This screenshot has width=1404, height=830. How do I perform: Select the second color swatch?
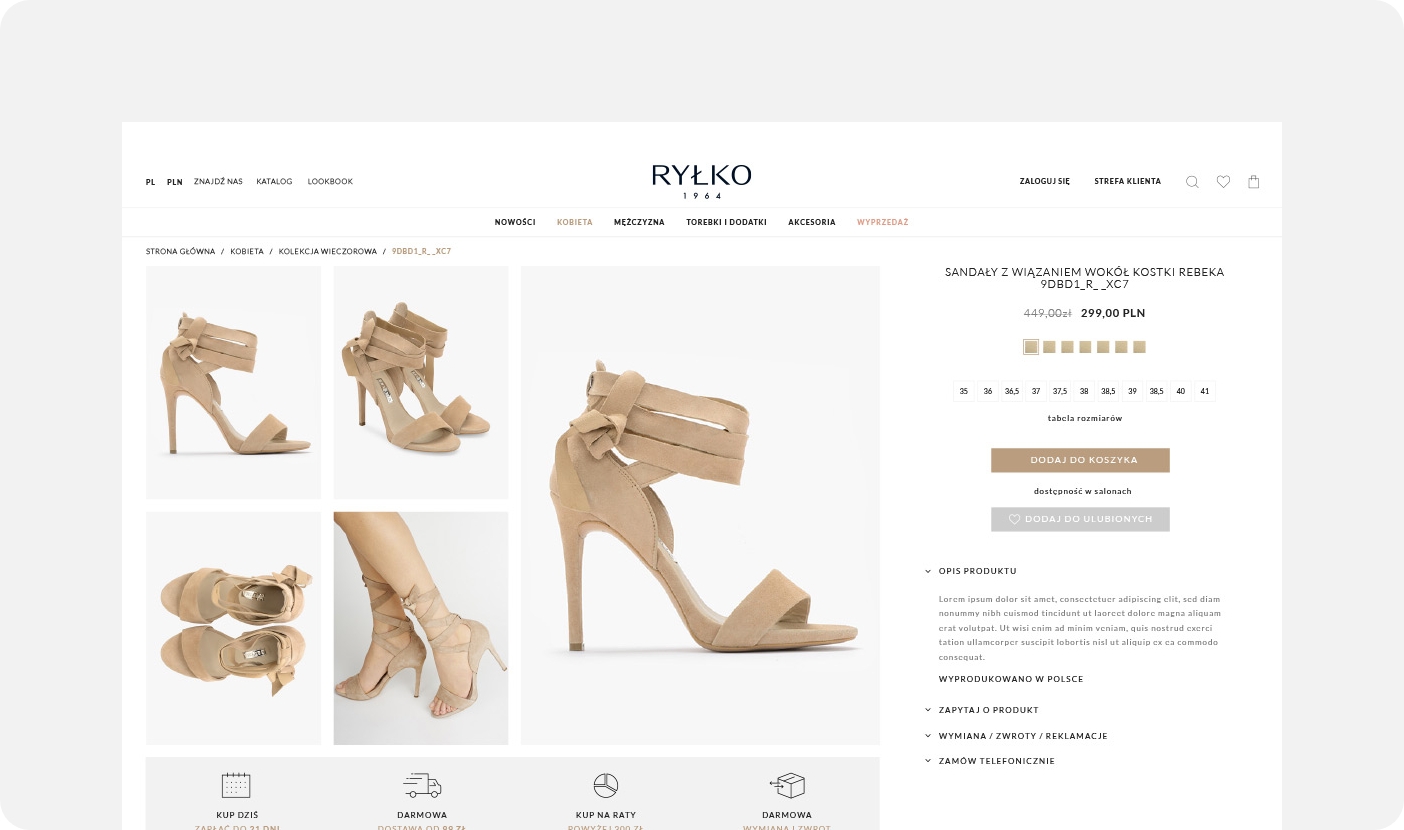[1049, 347]
